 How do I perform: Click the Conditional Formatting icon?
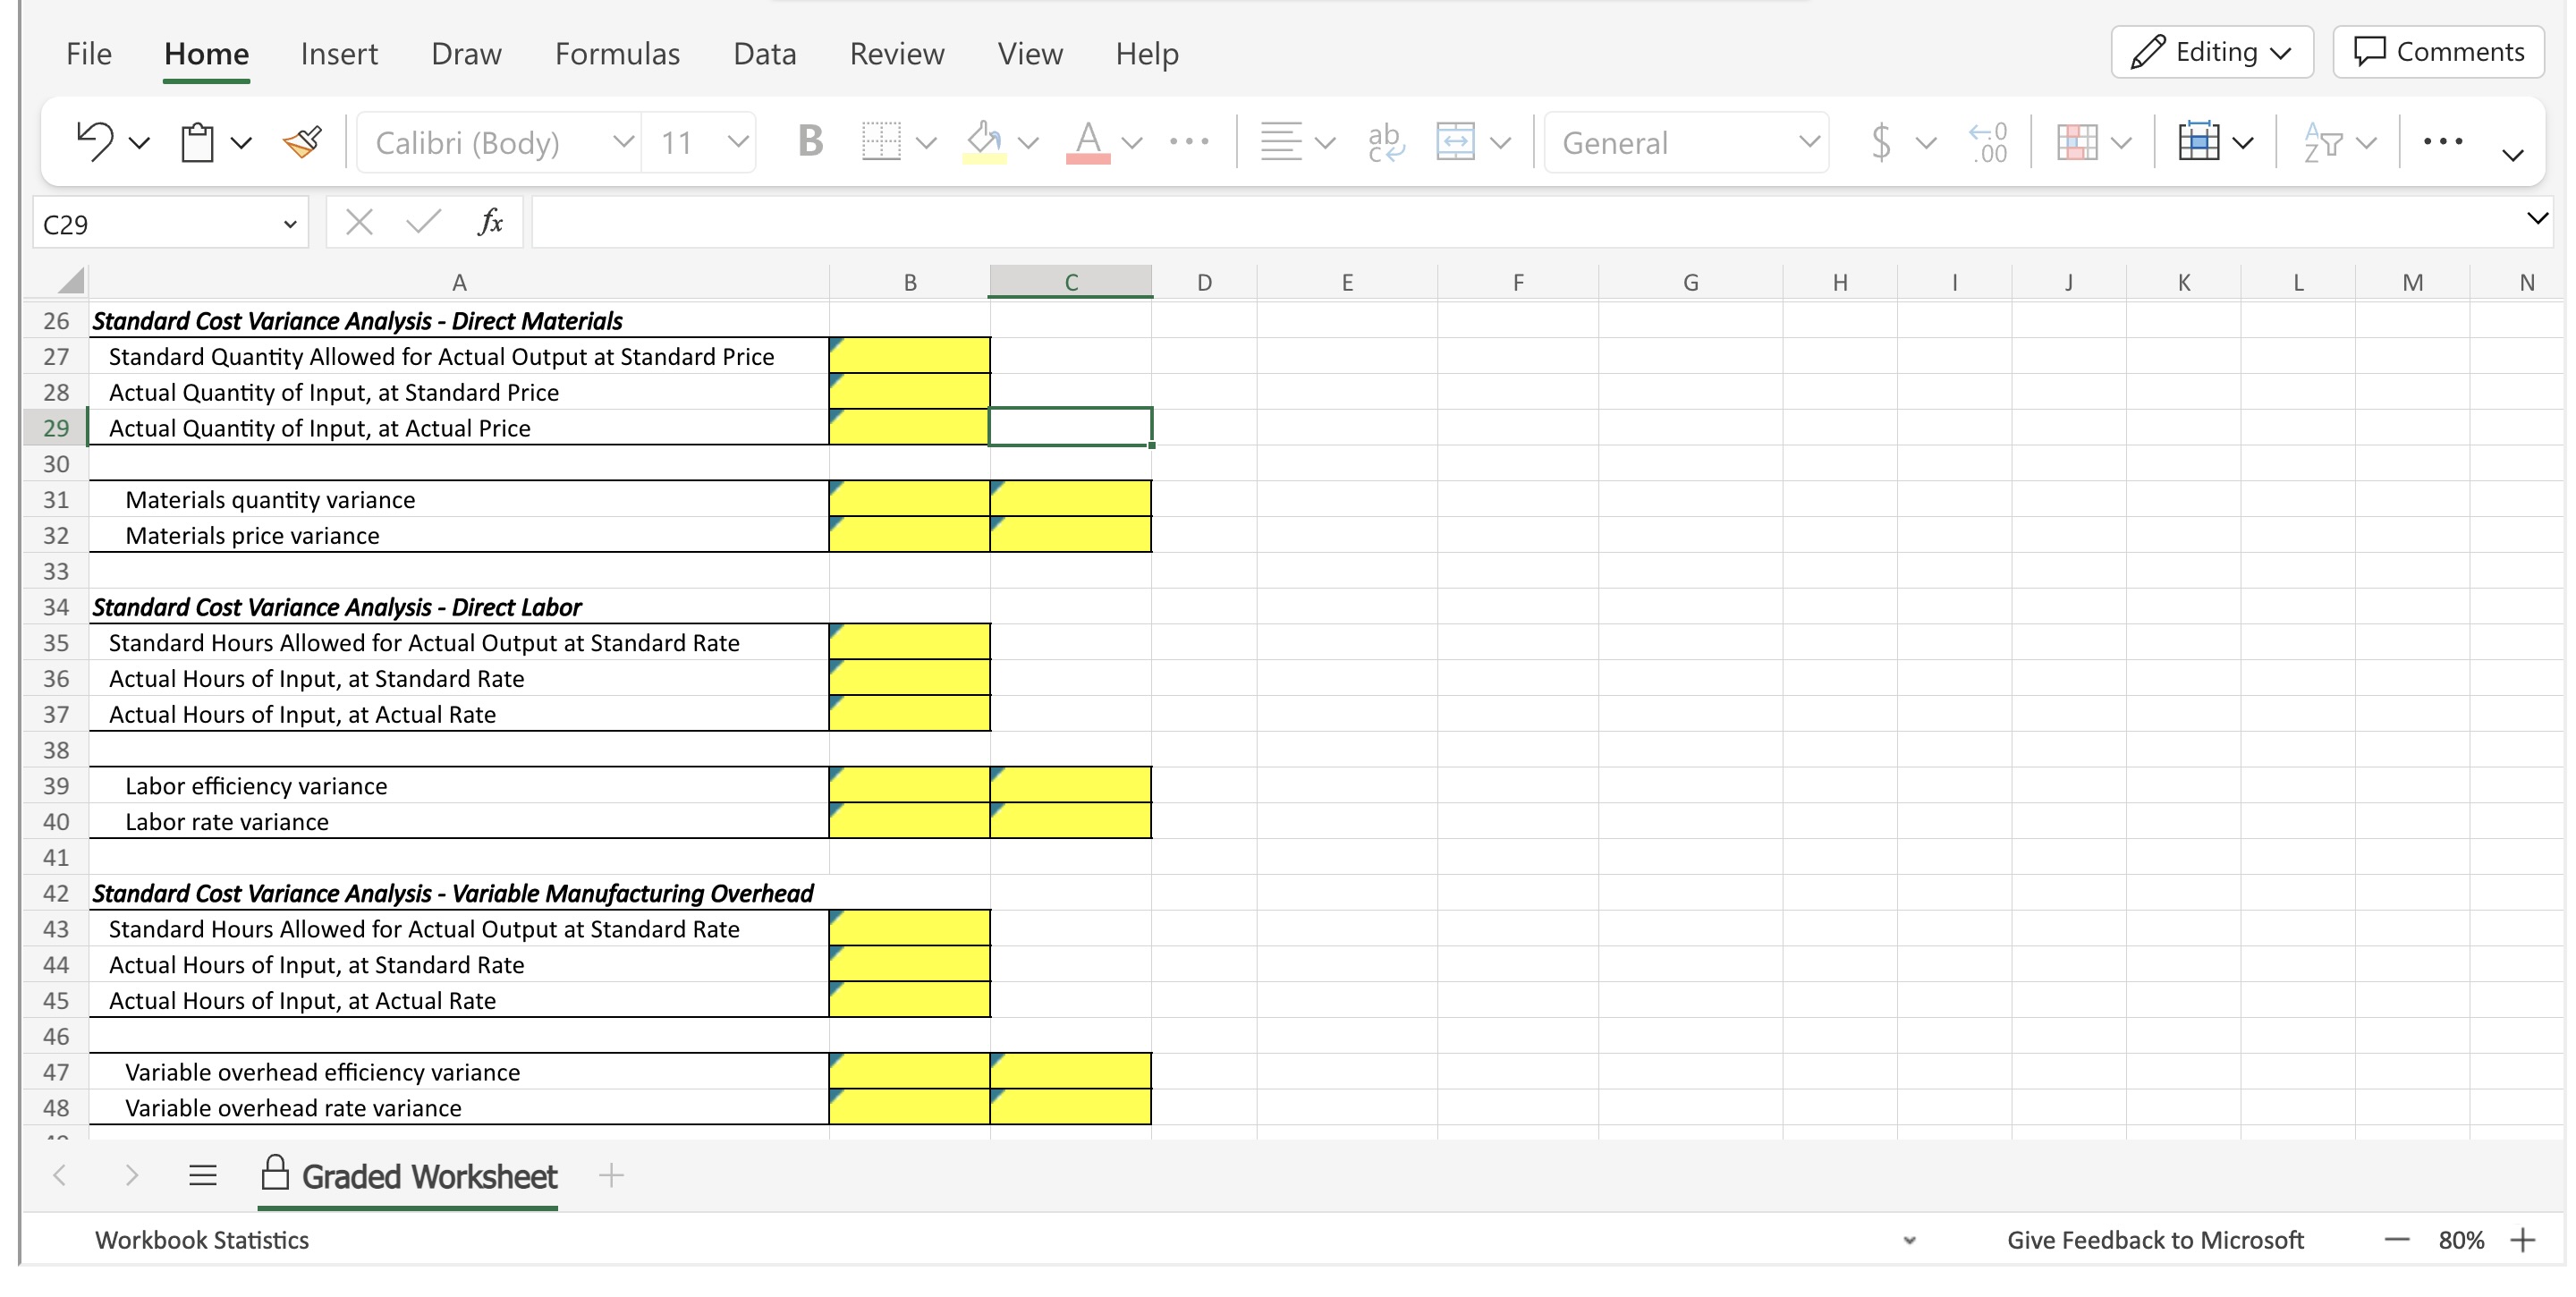coord(2077,142)
